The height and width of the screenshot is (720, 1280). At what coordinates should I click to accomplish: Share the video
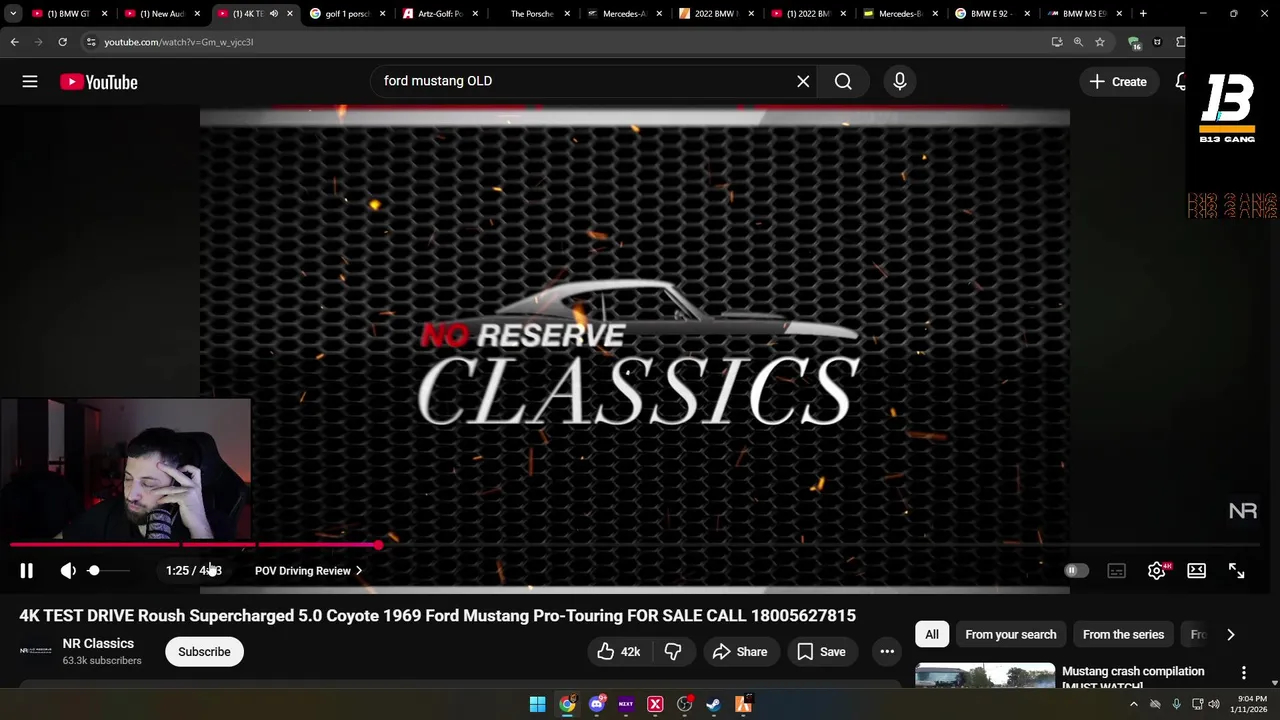tap(739, 652)
